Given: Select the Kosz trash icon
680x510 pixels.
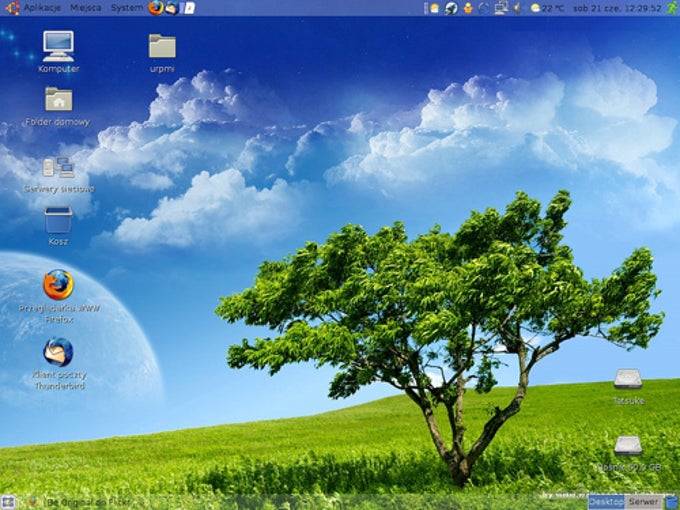Looking at the screenshot, I should [x=58, y=226].
